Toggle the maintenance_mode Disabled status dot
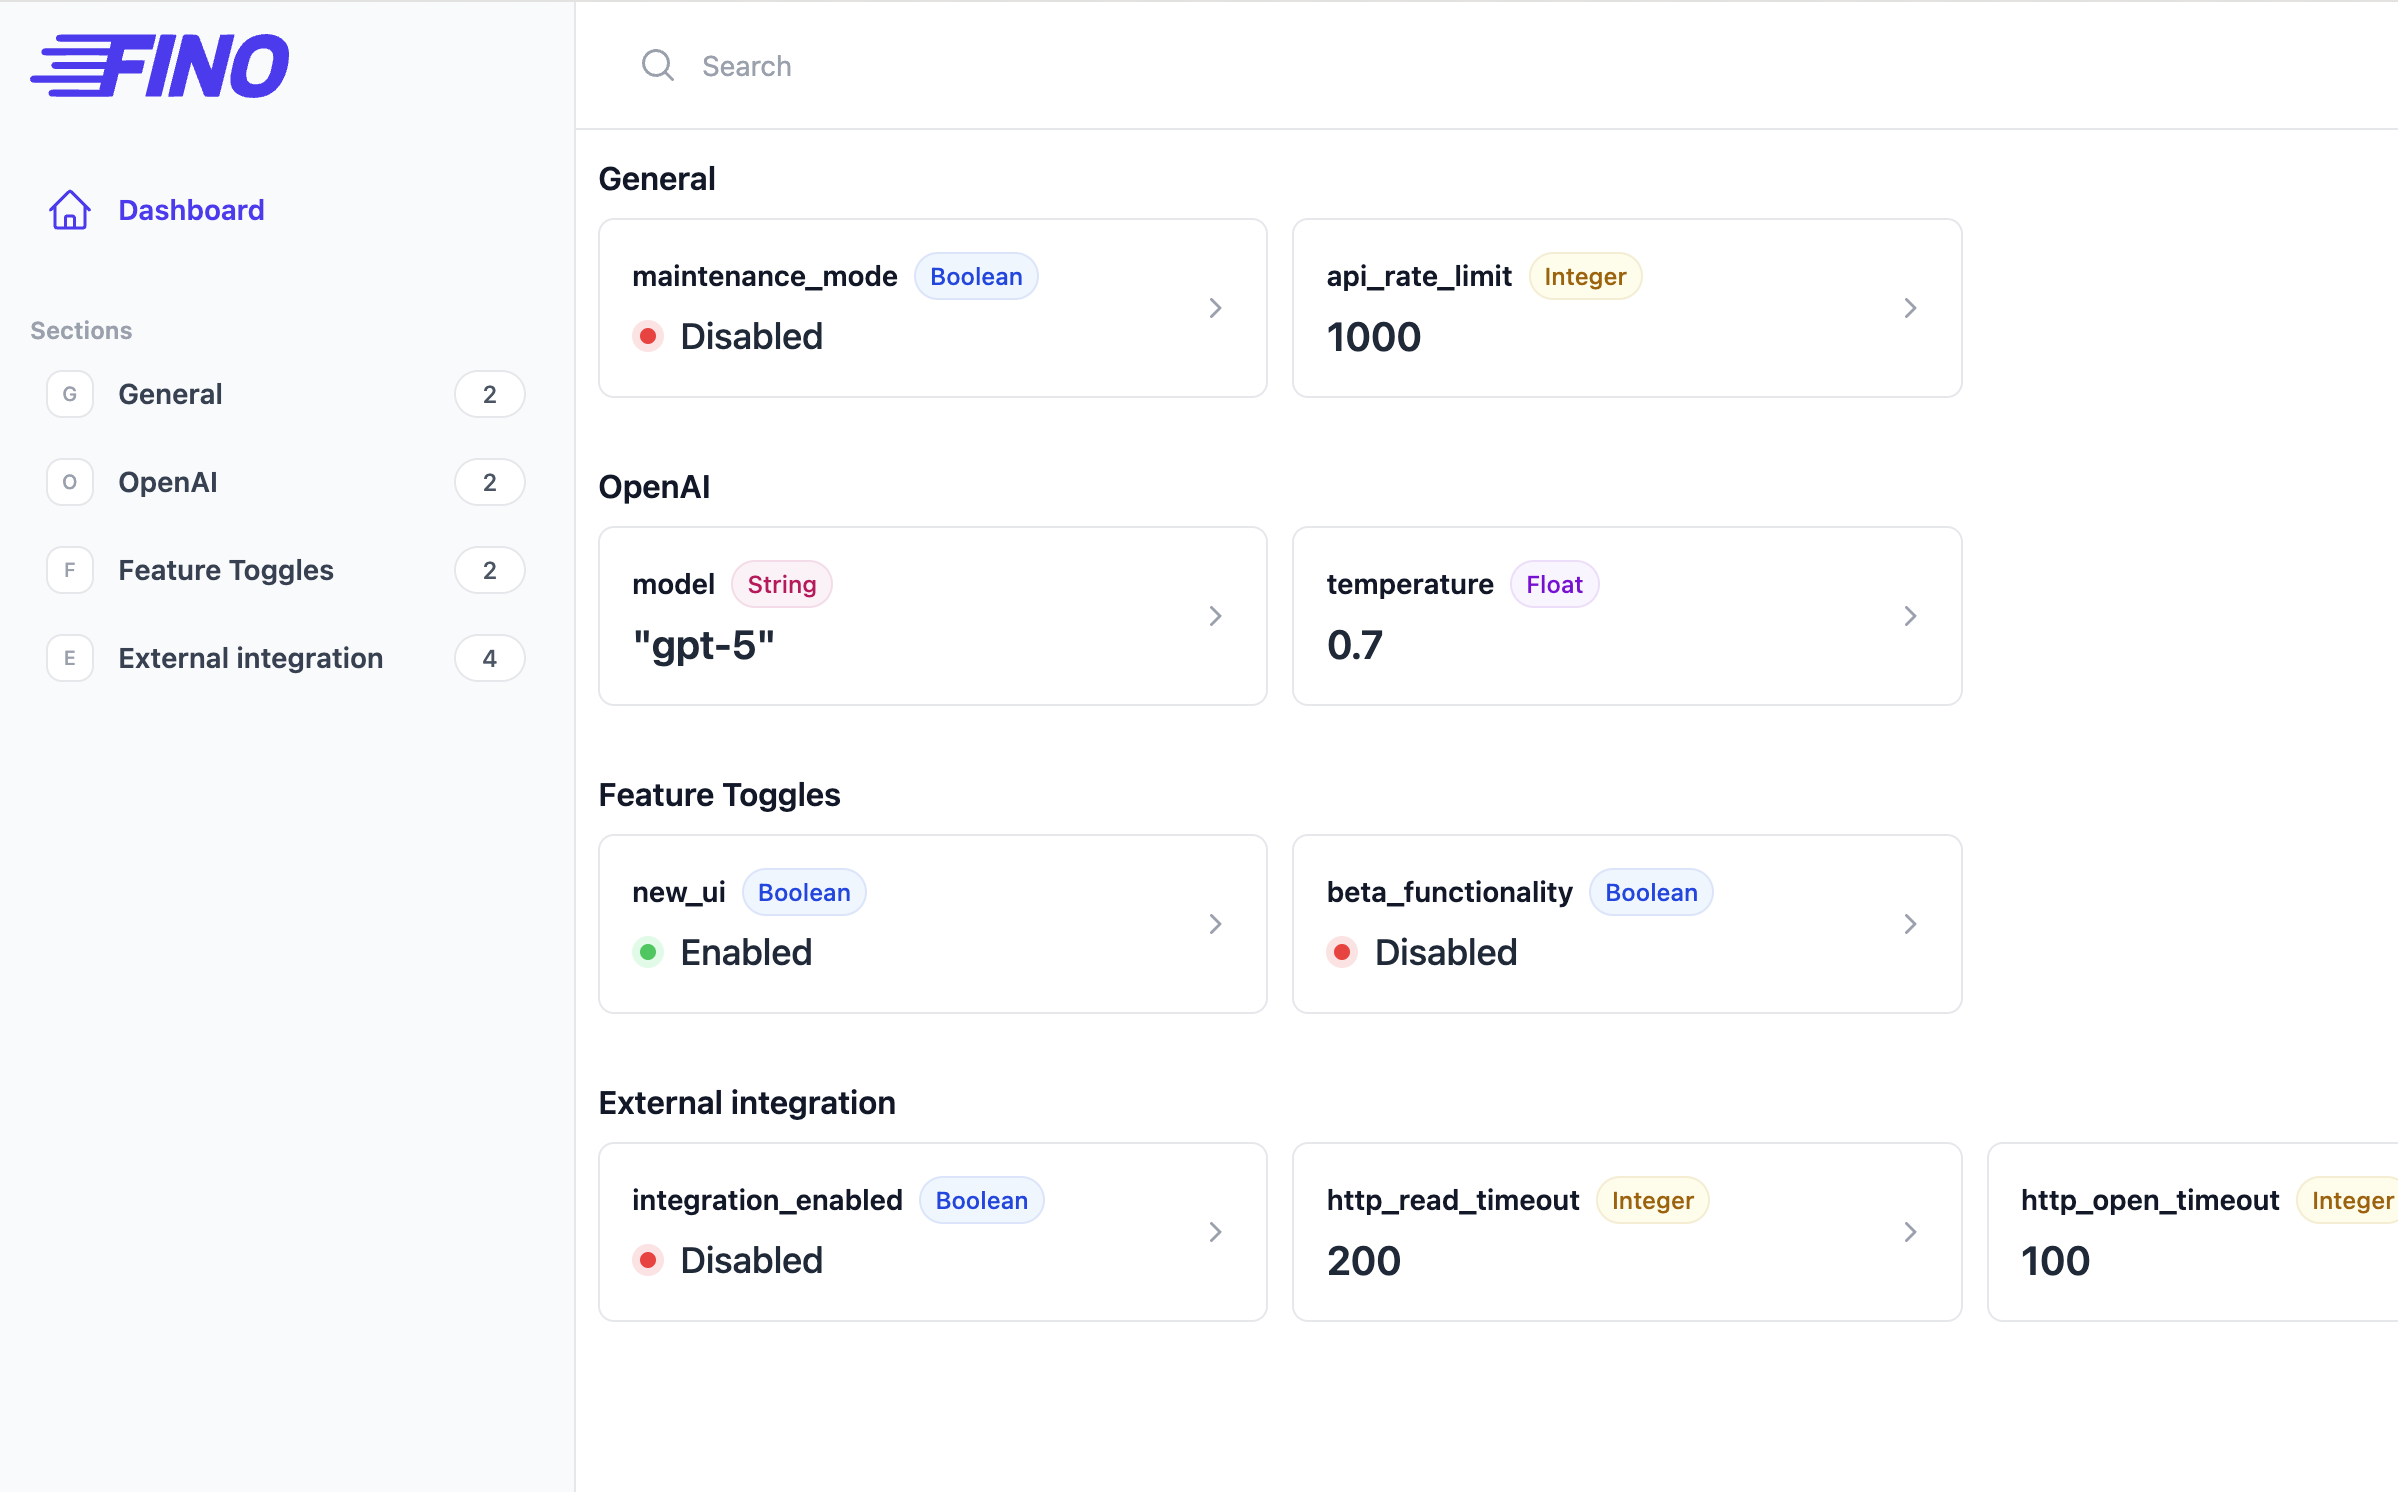 click(x=648, y=336)
